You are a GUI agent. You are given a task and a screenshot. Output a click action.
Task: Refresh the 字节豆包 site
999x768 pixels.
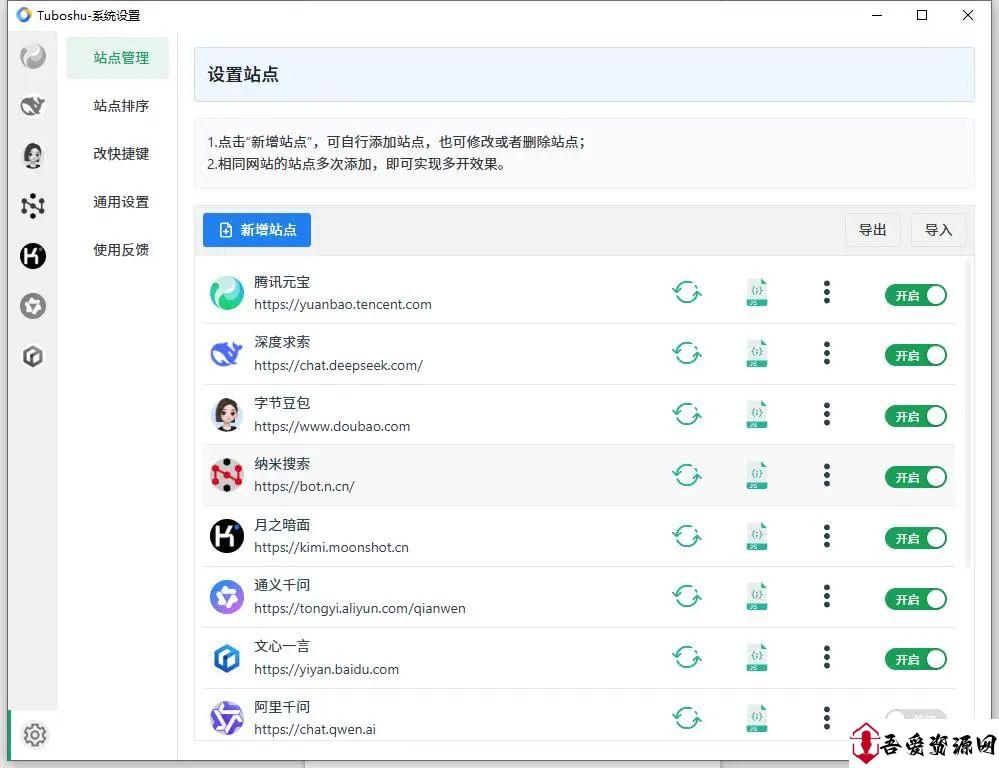click(687, 414)
